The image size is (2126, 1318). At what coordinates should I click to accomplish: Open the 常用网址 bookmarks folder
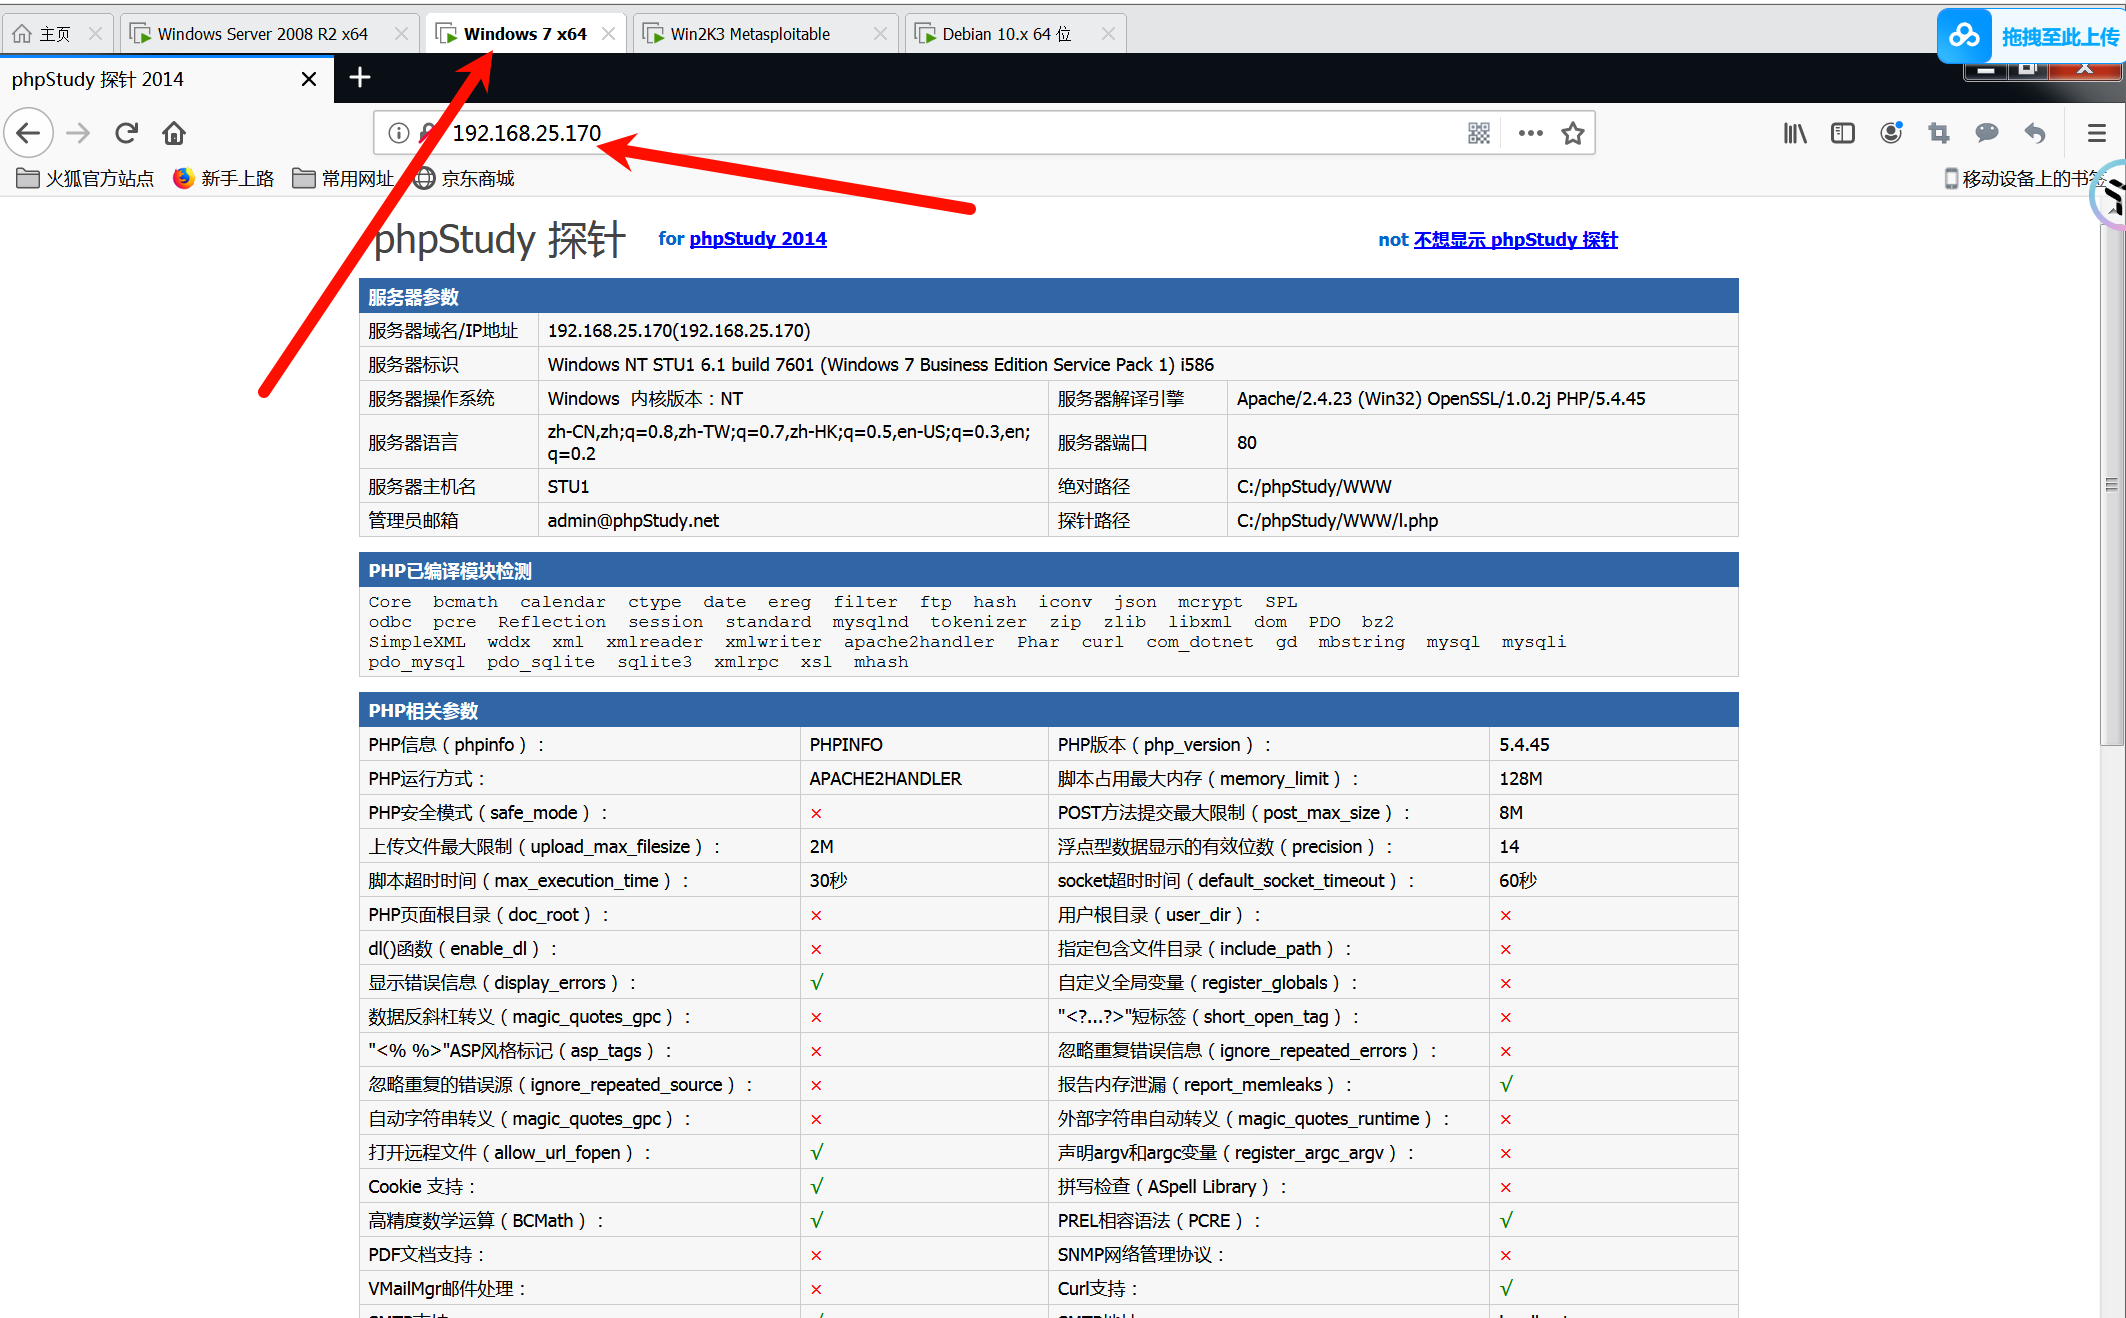344,179
